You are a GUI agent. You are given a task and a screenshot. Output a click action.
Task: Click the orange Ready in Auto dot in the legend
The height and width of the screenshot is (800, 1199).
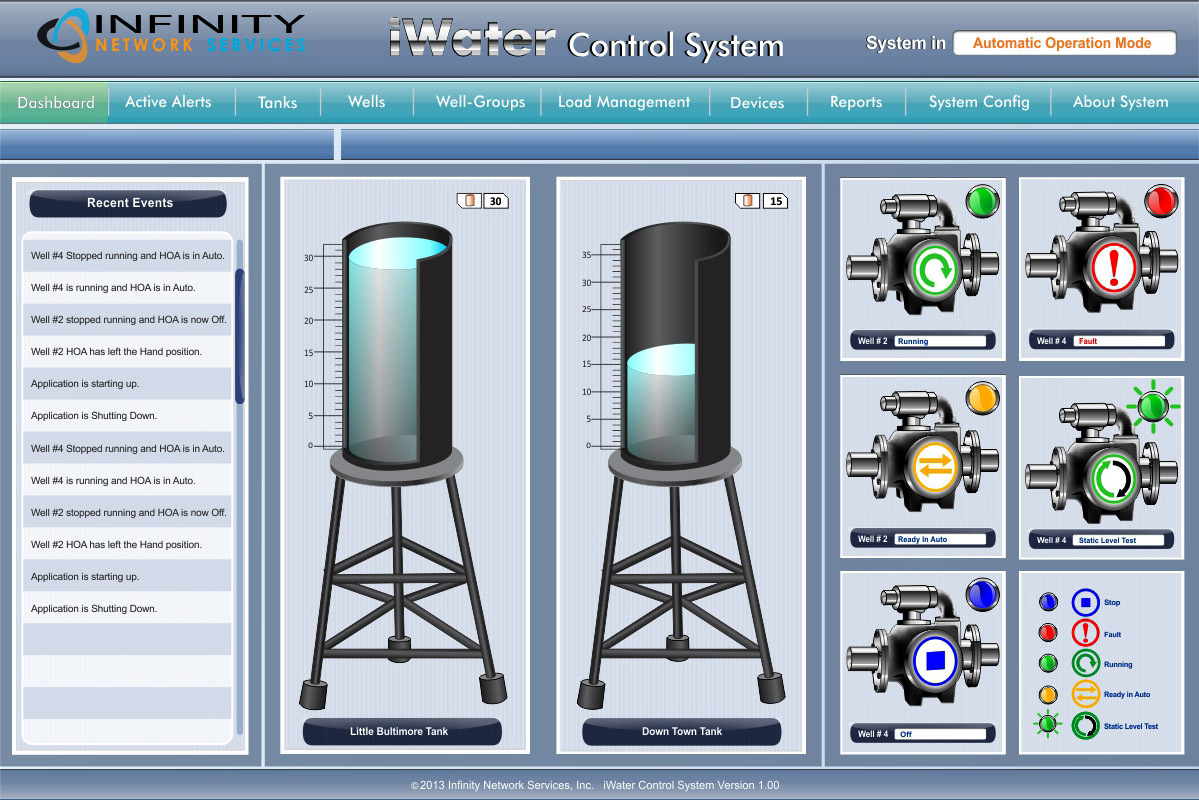[1048, 694]
